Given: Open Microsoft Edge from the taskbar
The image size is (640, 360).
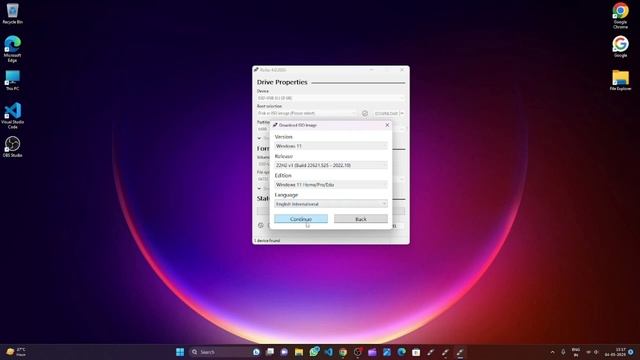Looking at the screenshot, I should coord(402,352).
